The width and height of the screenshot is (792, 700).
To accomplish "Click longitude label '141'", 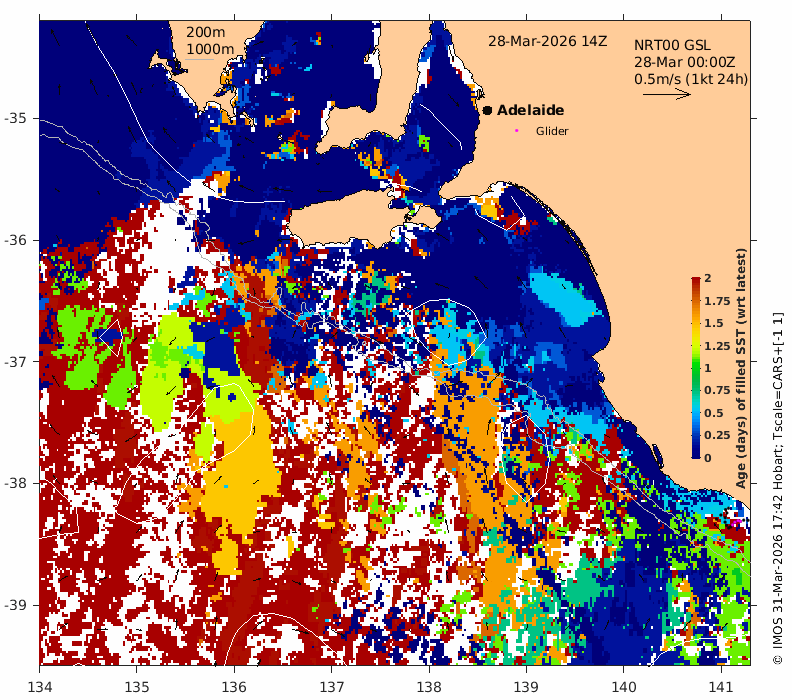I will (721, 687).
